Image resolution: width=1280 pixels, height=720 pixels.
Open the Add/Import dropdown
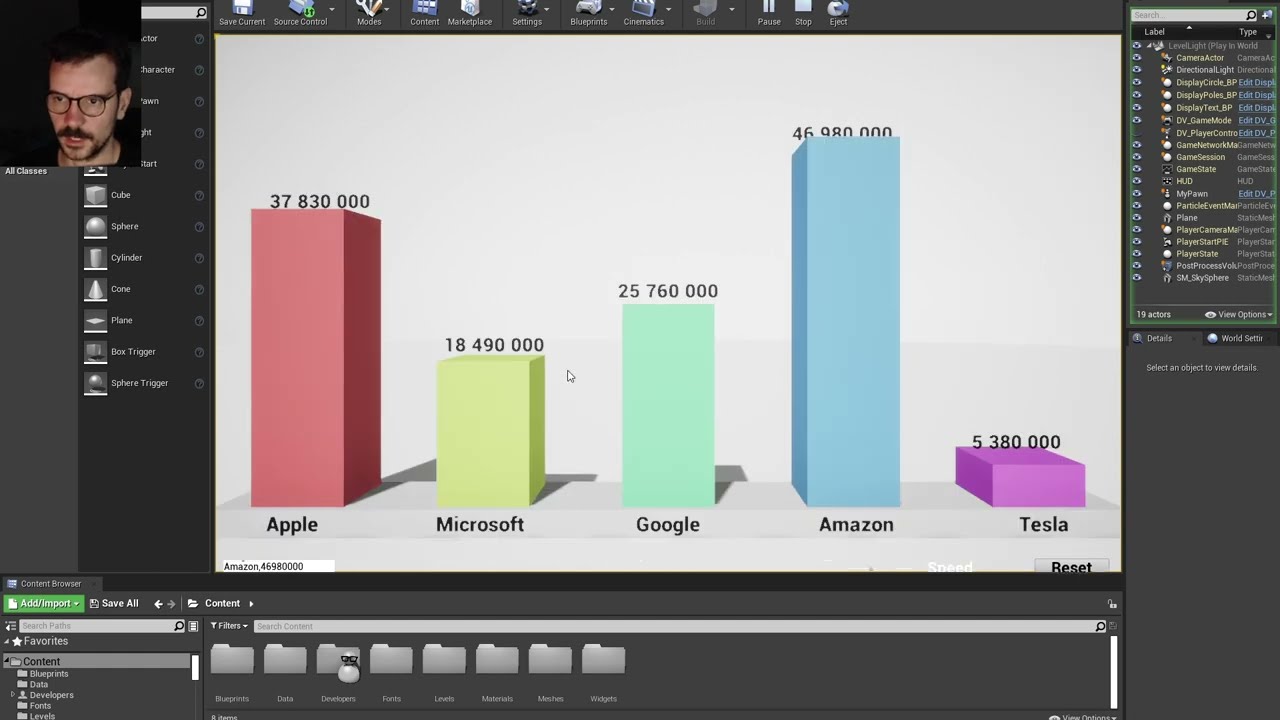click(43, 604)
